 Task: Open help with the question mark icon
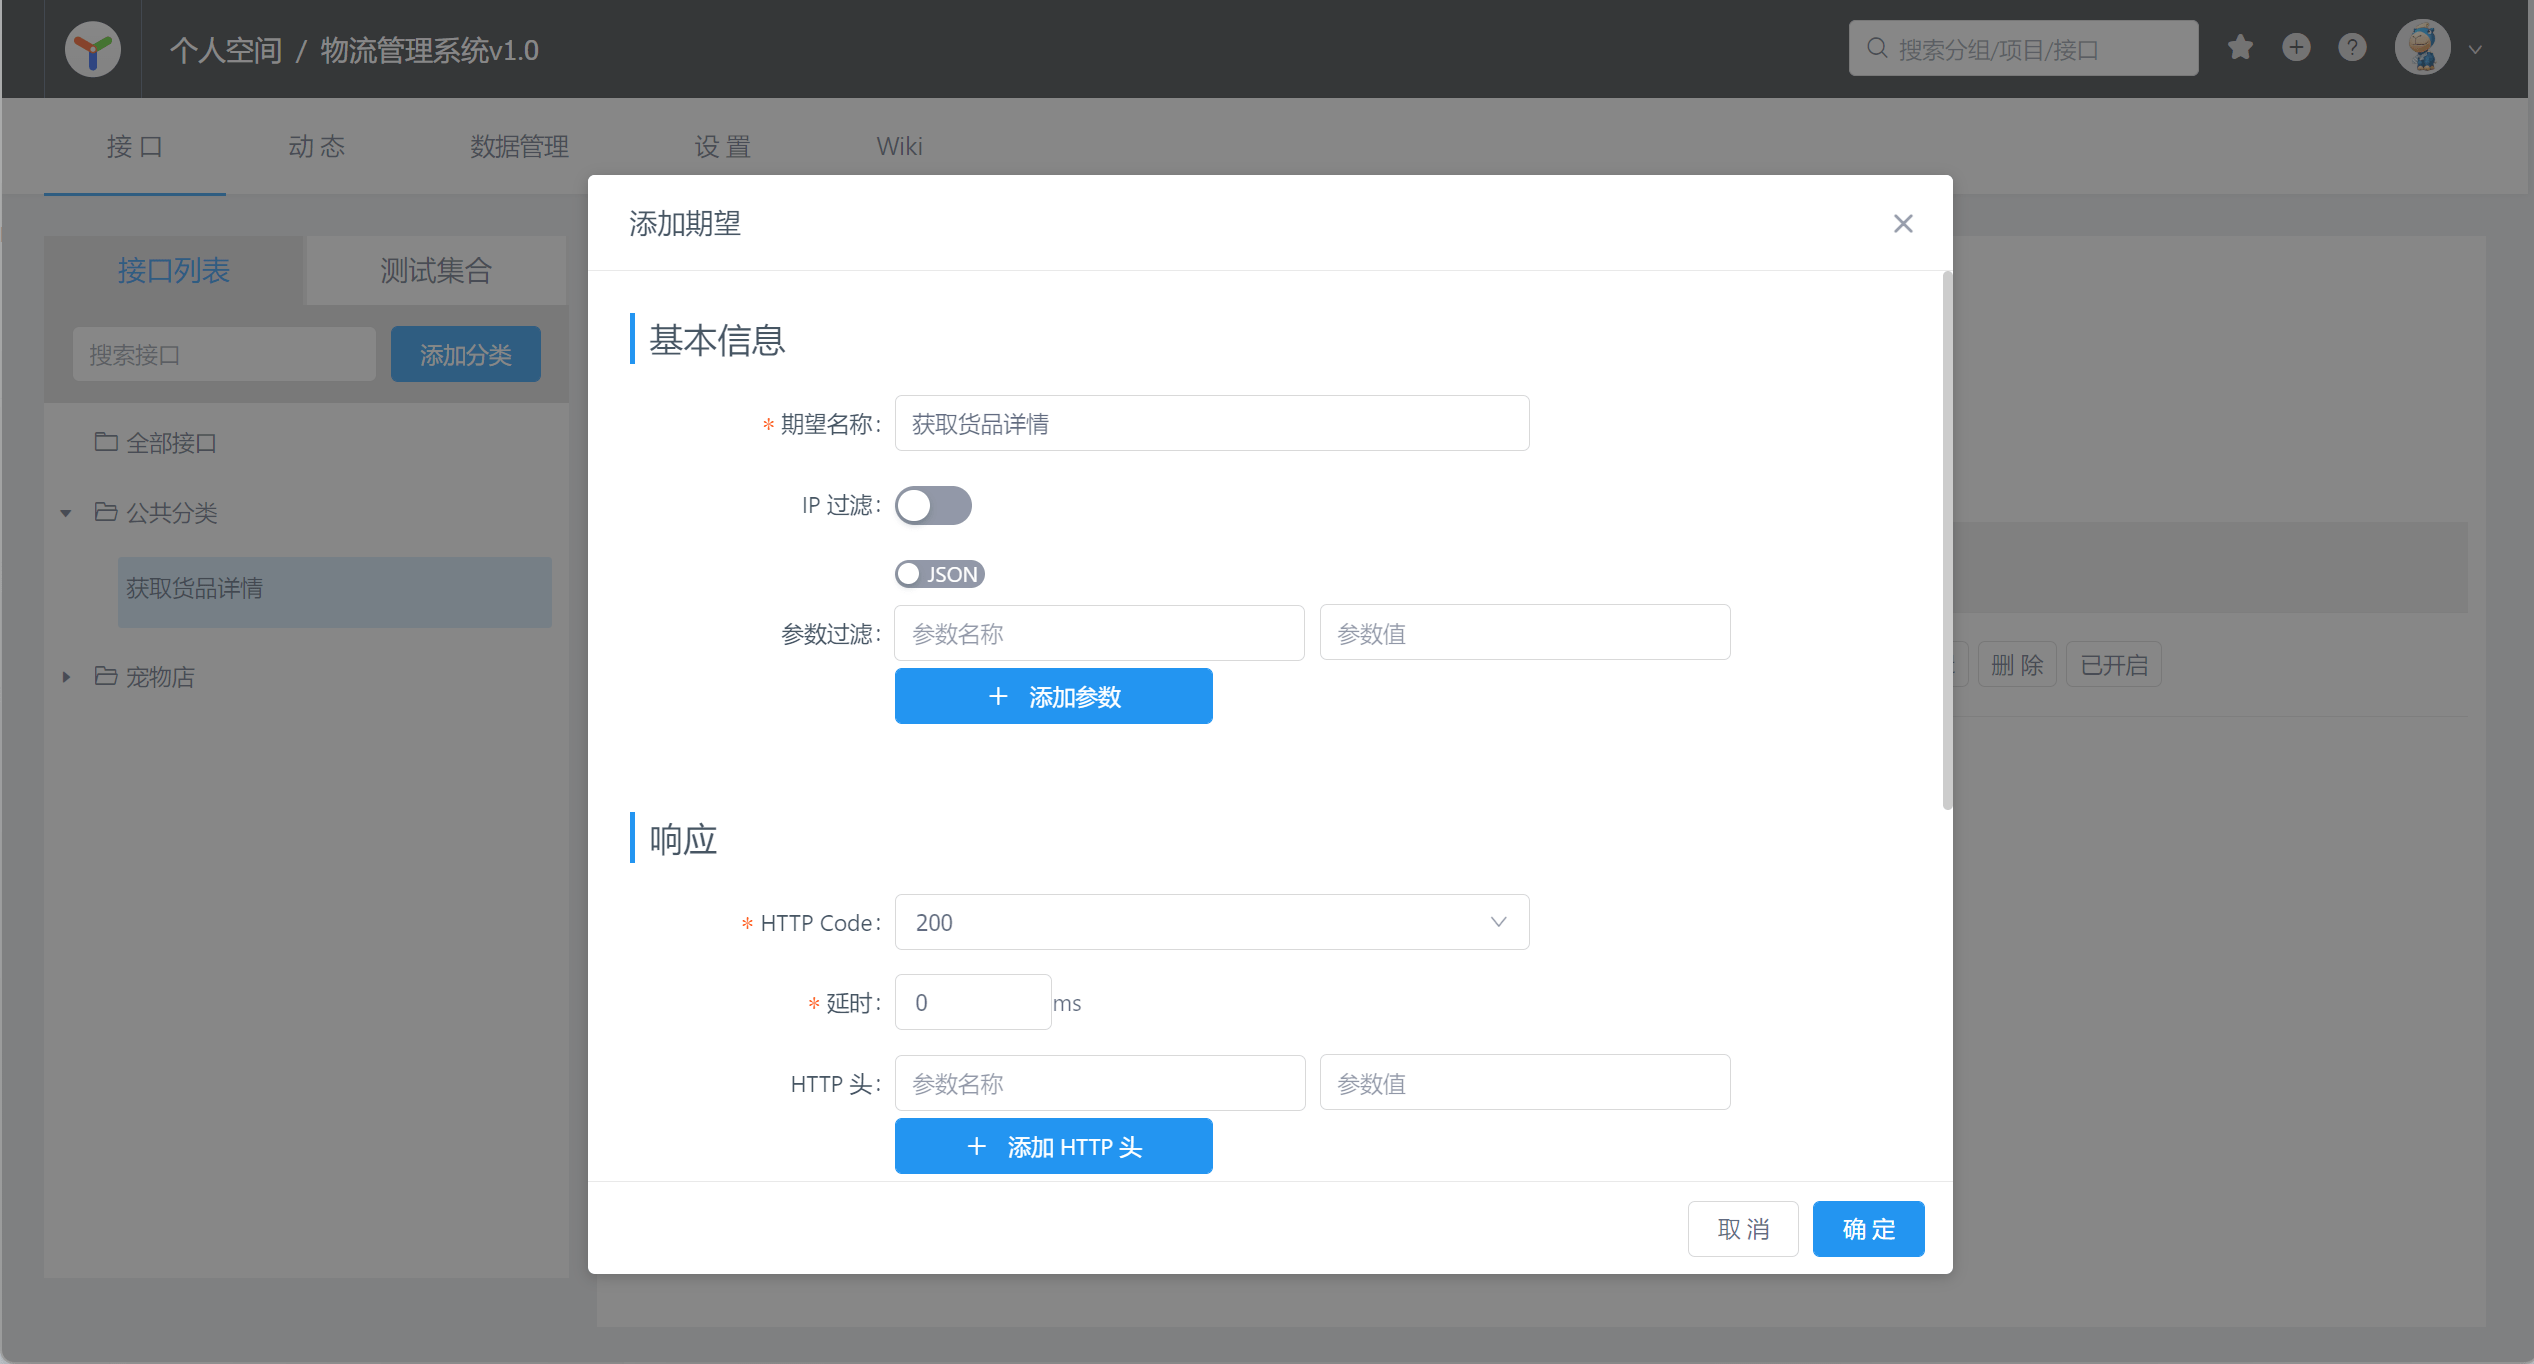click(x=2352, y=47)
